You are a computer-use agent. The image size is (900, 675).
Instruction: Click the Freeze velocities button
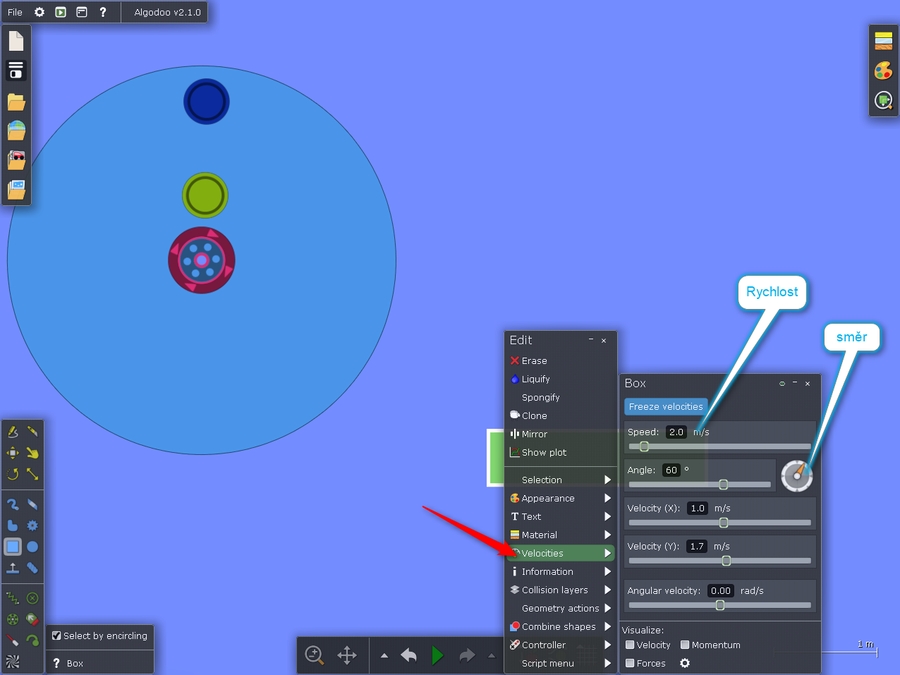[666, 407]
